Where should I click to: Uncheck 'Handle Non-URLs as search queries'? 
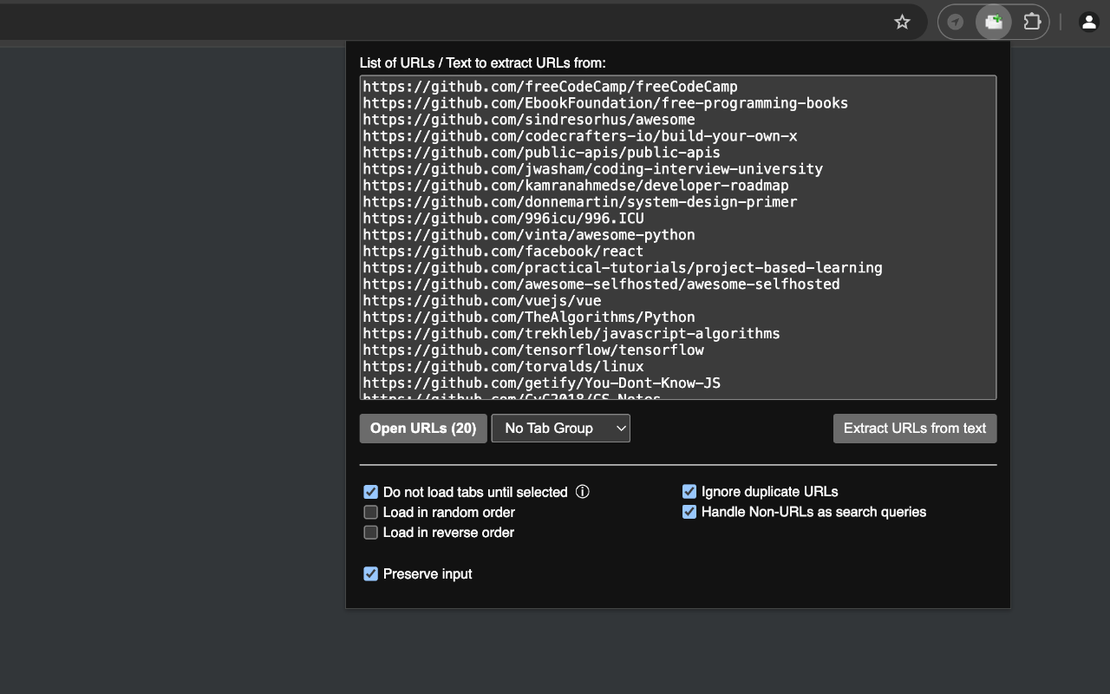(688, 510)
